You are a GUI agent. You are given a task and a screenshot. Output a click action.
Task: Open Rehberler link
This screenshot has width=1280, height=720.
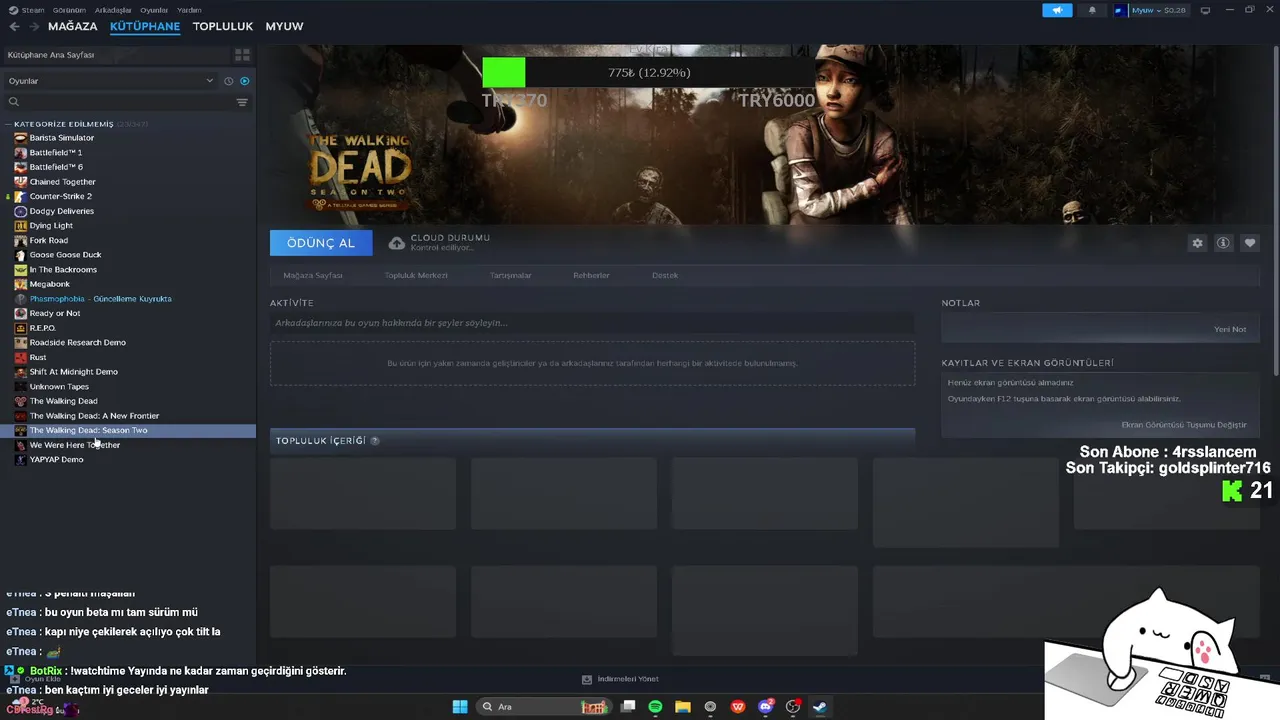(x=591, y=275)
